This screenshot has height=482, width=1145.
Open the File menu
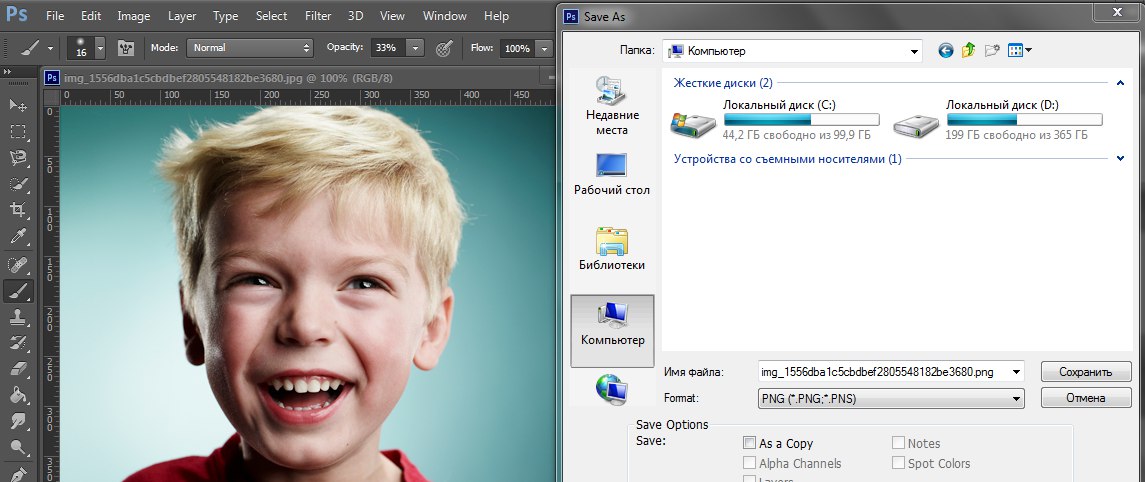[x=55, y=15]
